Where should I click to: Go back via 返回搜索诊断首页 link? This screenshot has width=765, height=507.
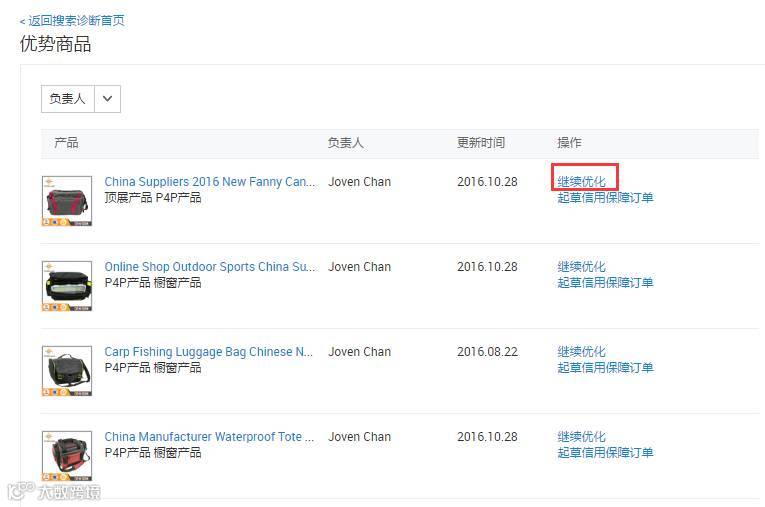click(x=72, y=20)
